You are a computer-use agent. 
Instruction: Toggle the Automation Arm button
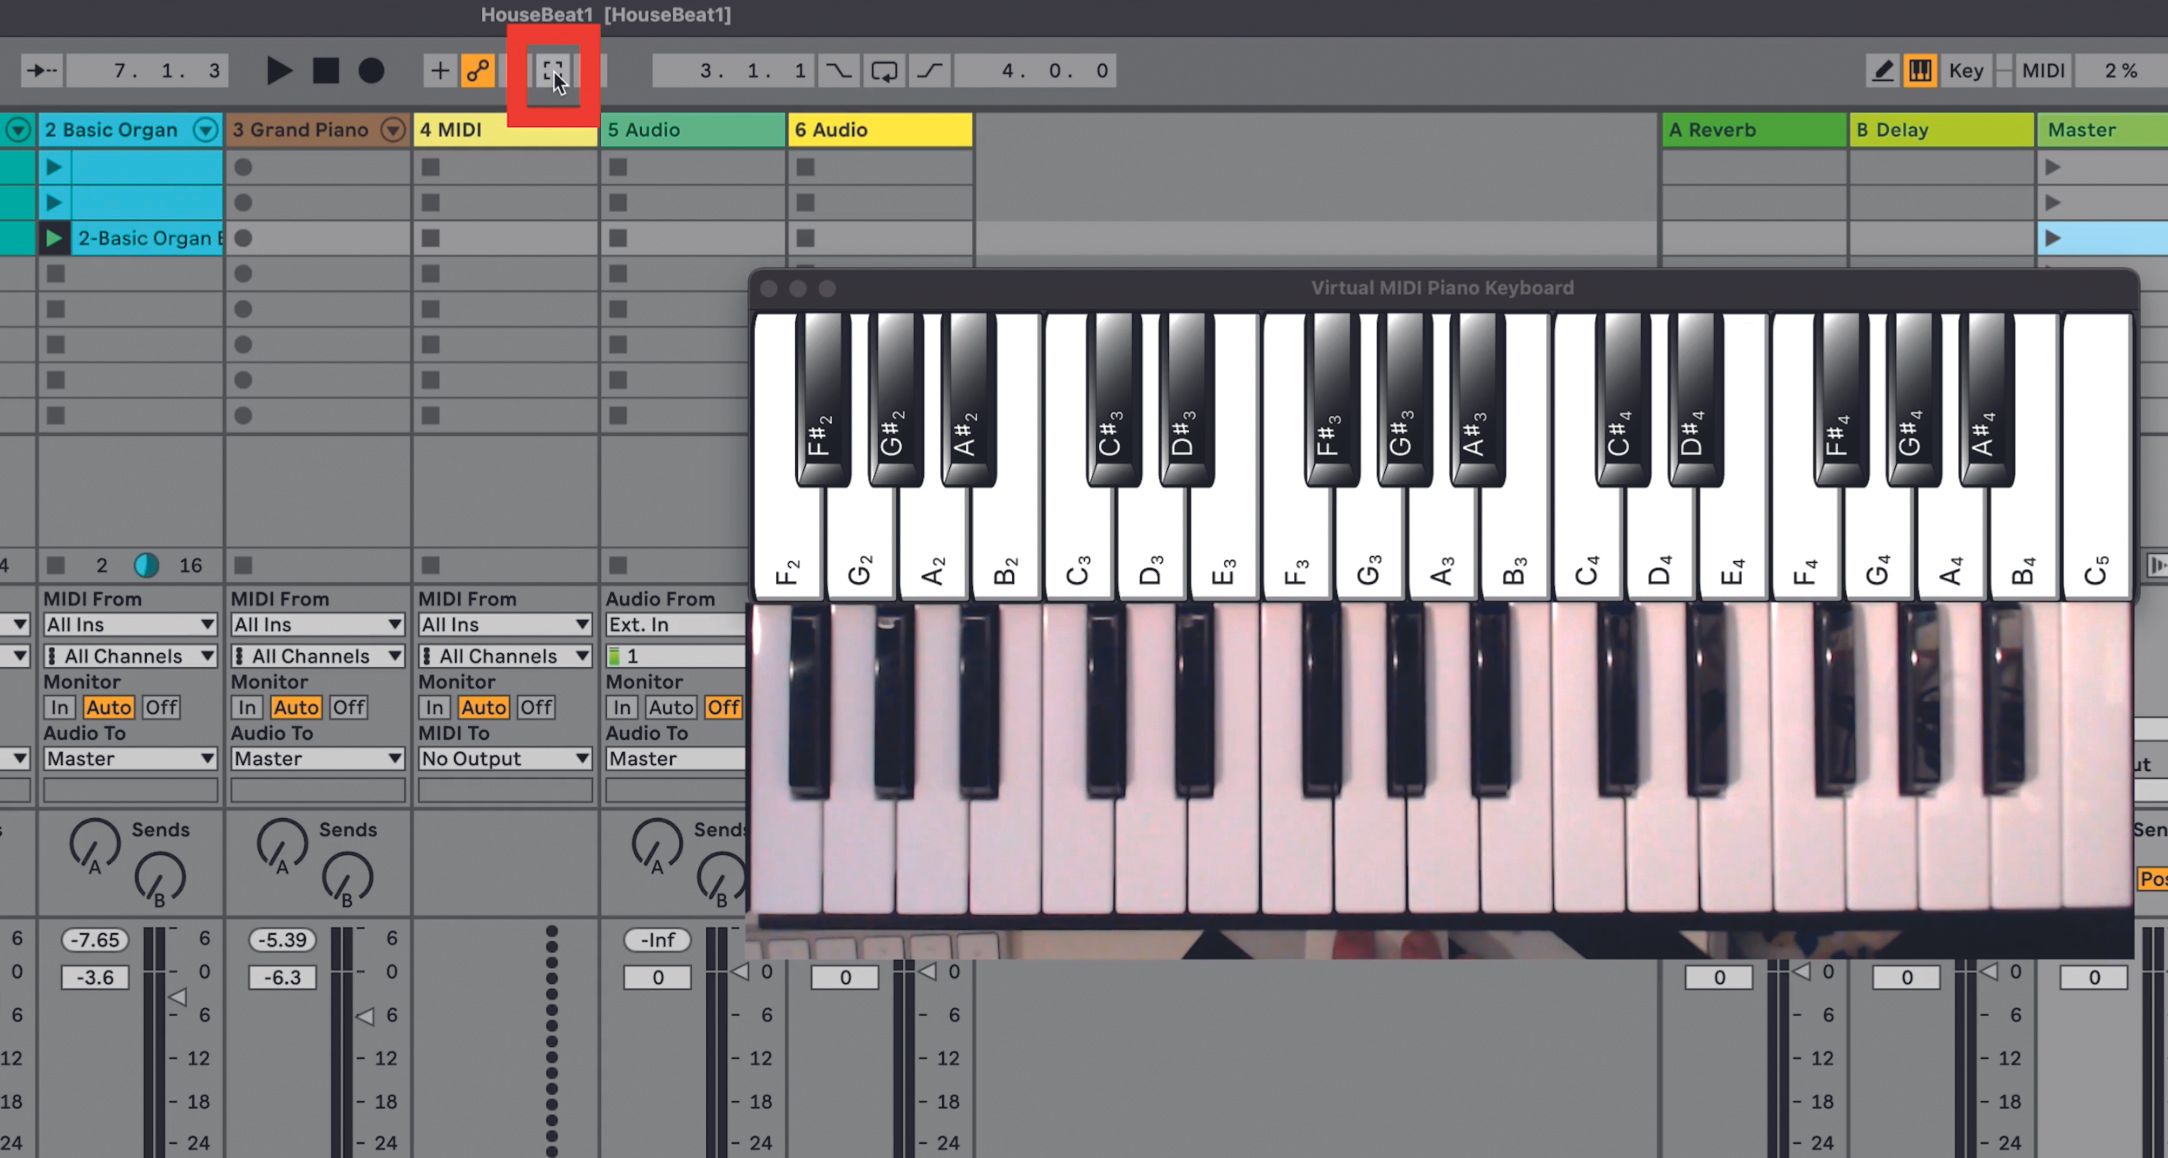[478, 71]
